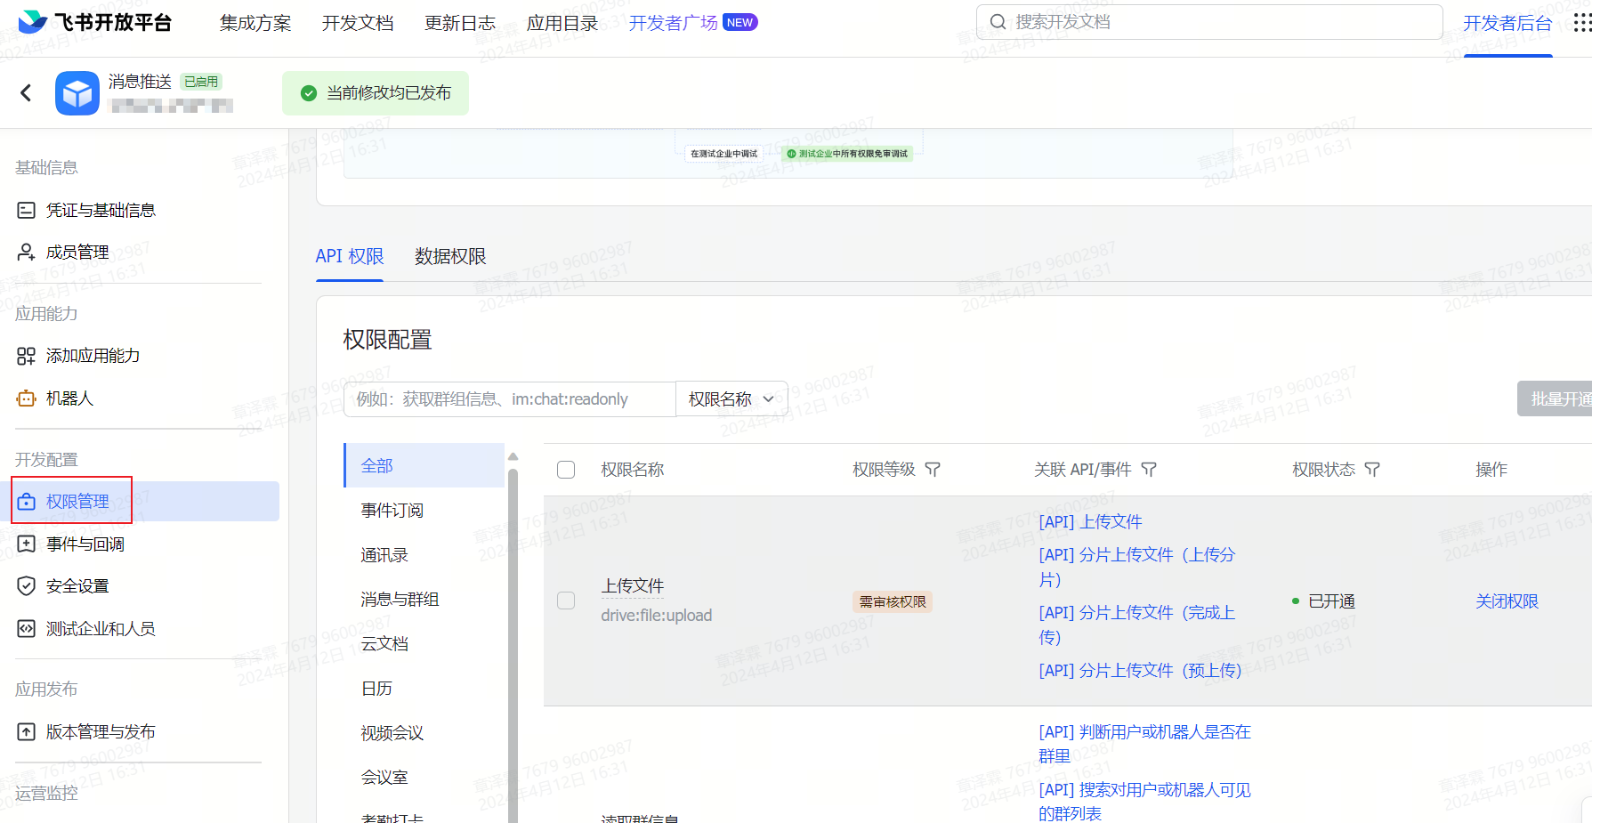Click the Feishu Open Platform logo
This screenshot has width=1615, height=825.
[95, 22]
